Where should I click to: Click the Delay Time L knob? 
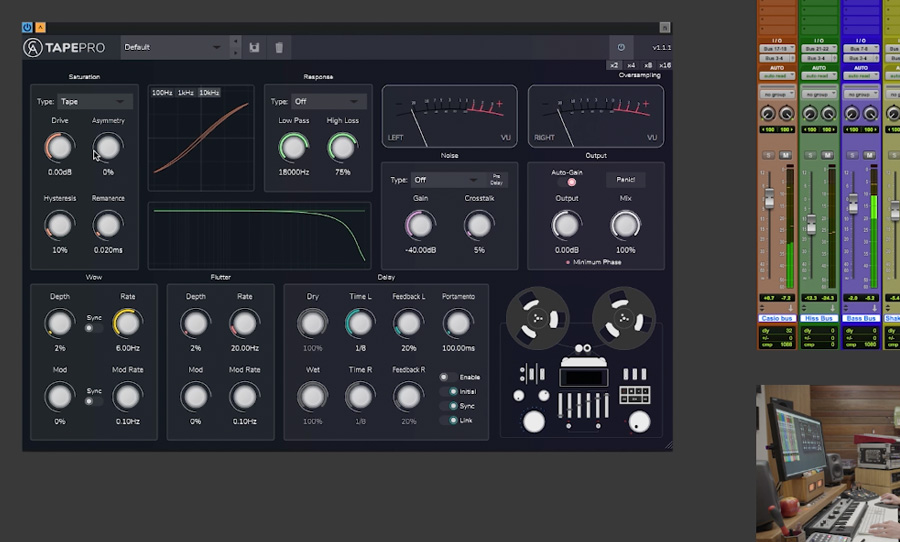tap(360, 322)
